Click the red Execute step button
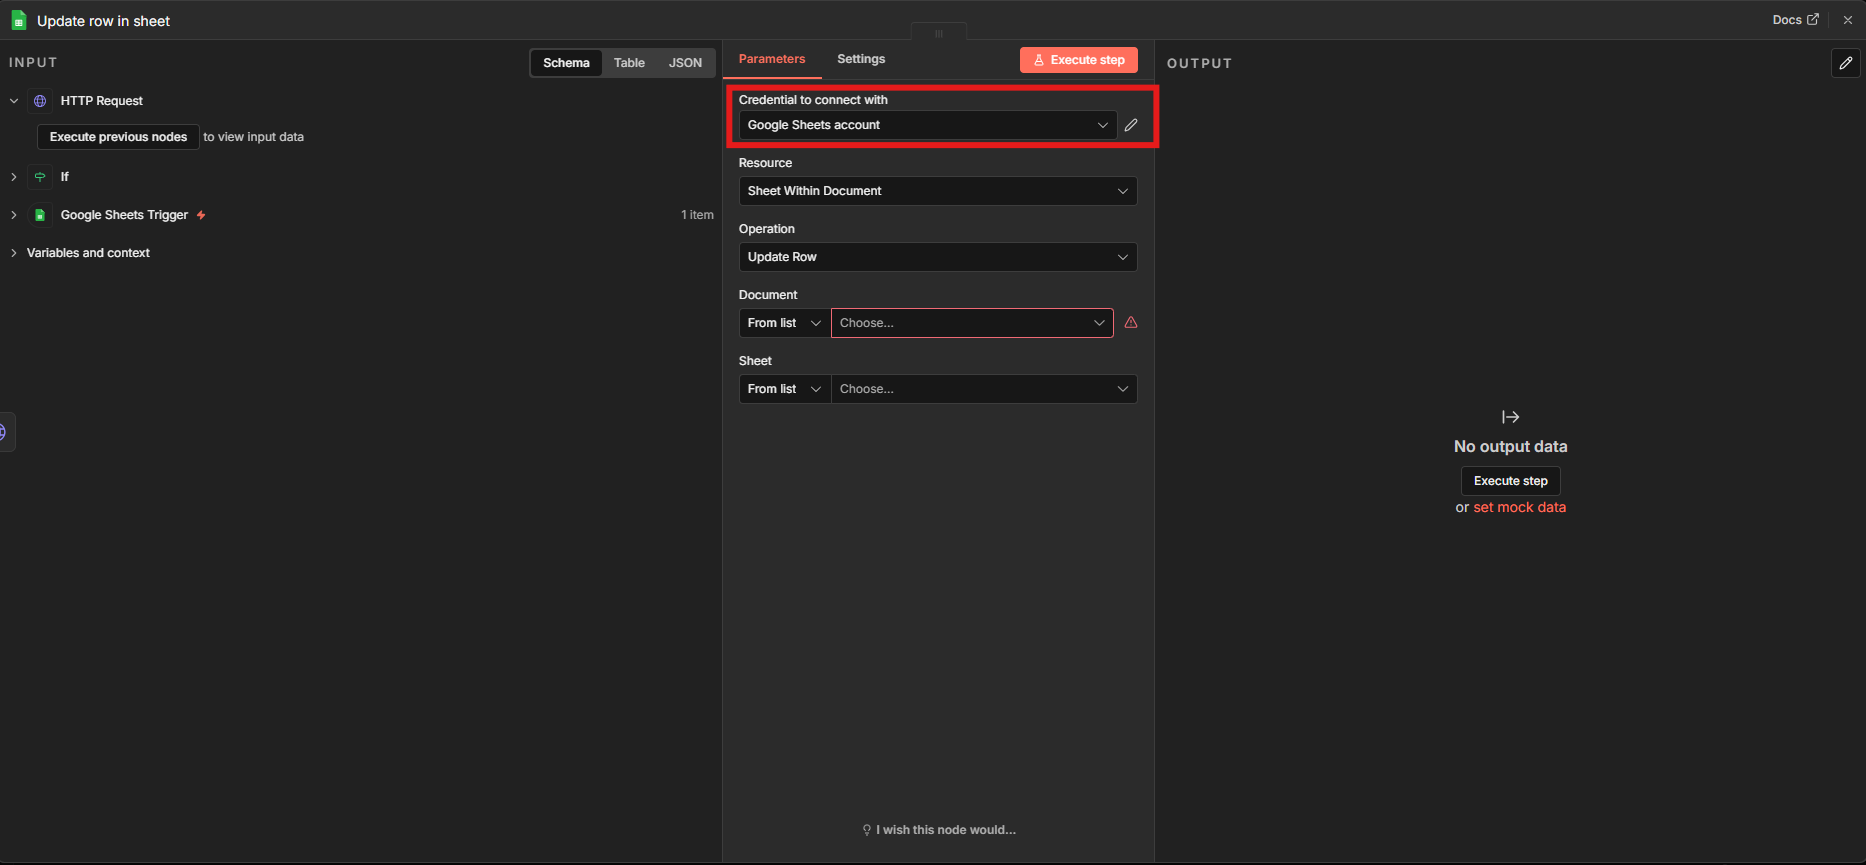1866x865 pixels. click(1078, 60)
